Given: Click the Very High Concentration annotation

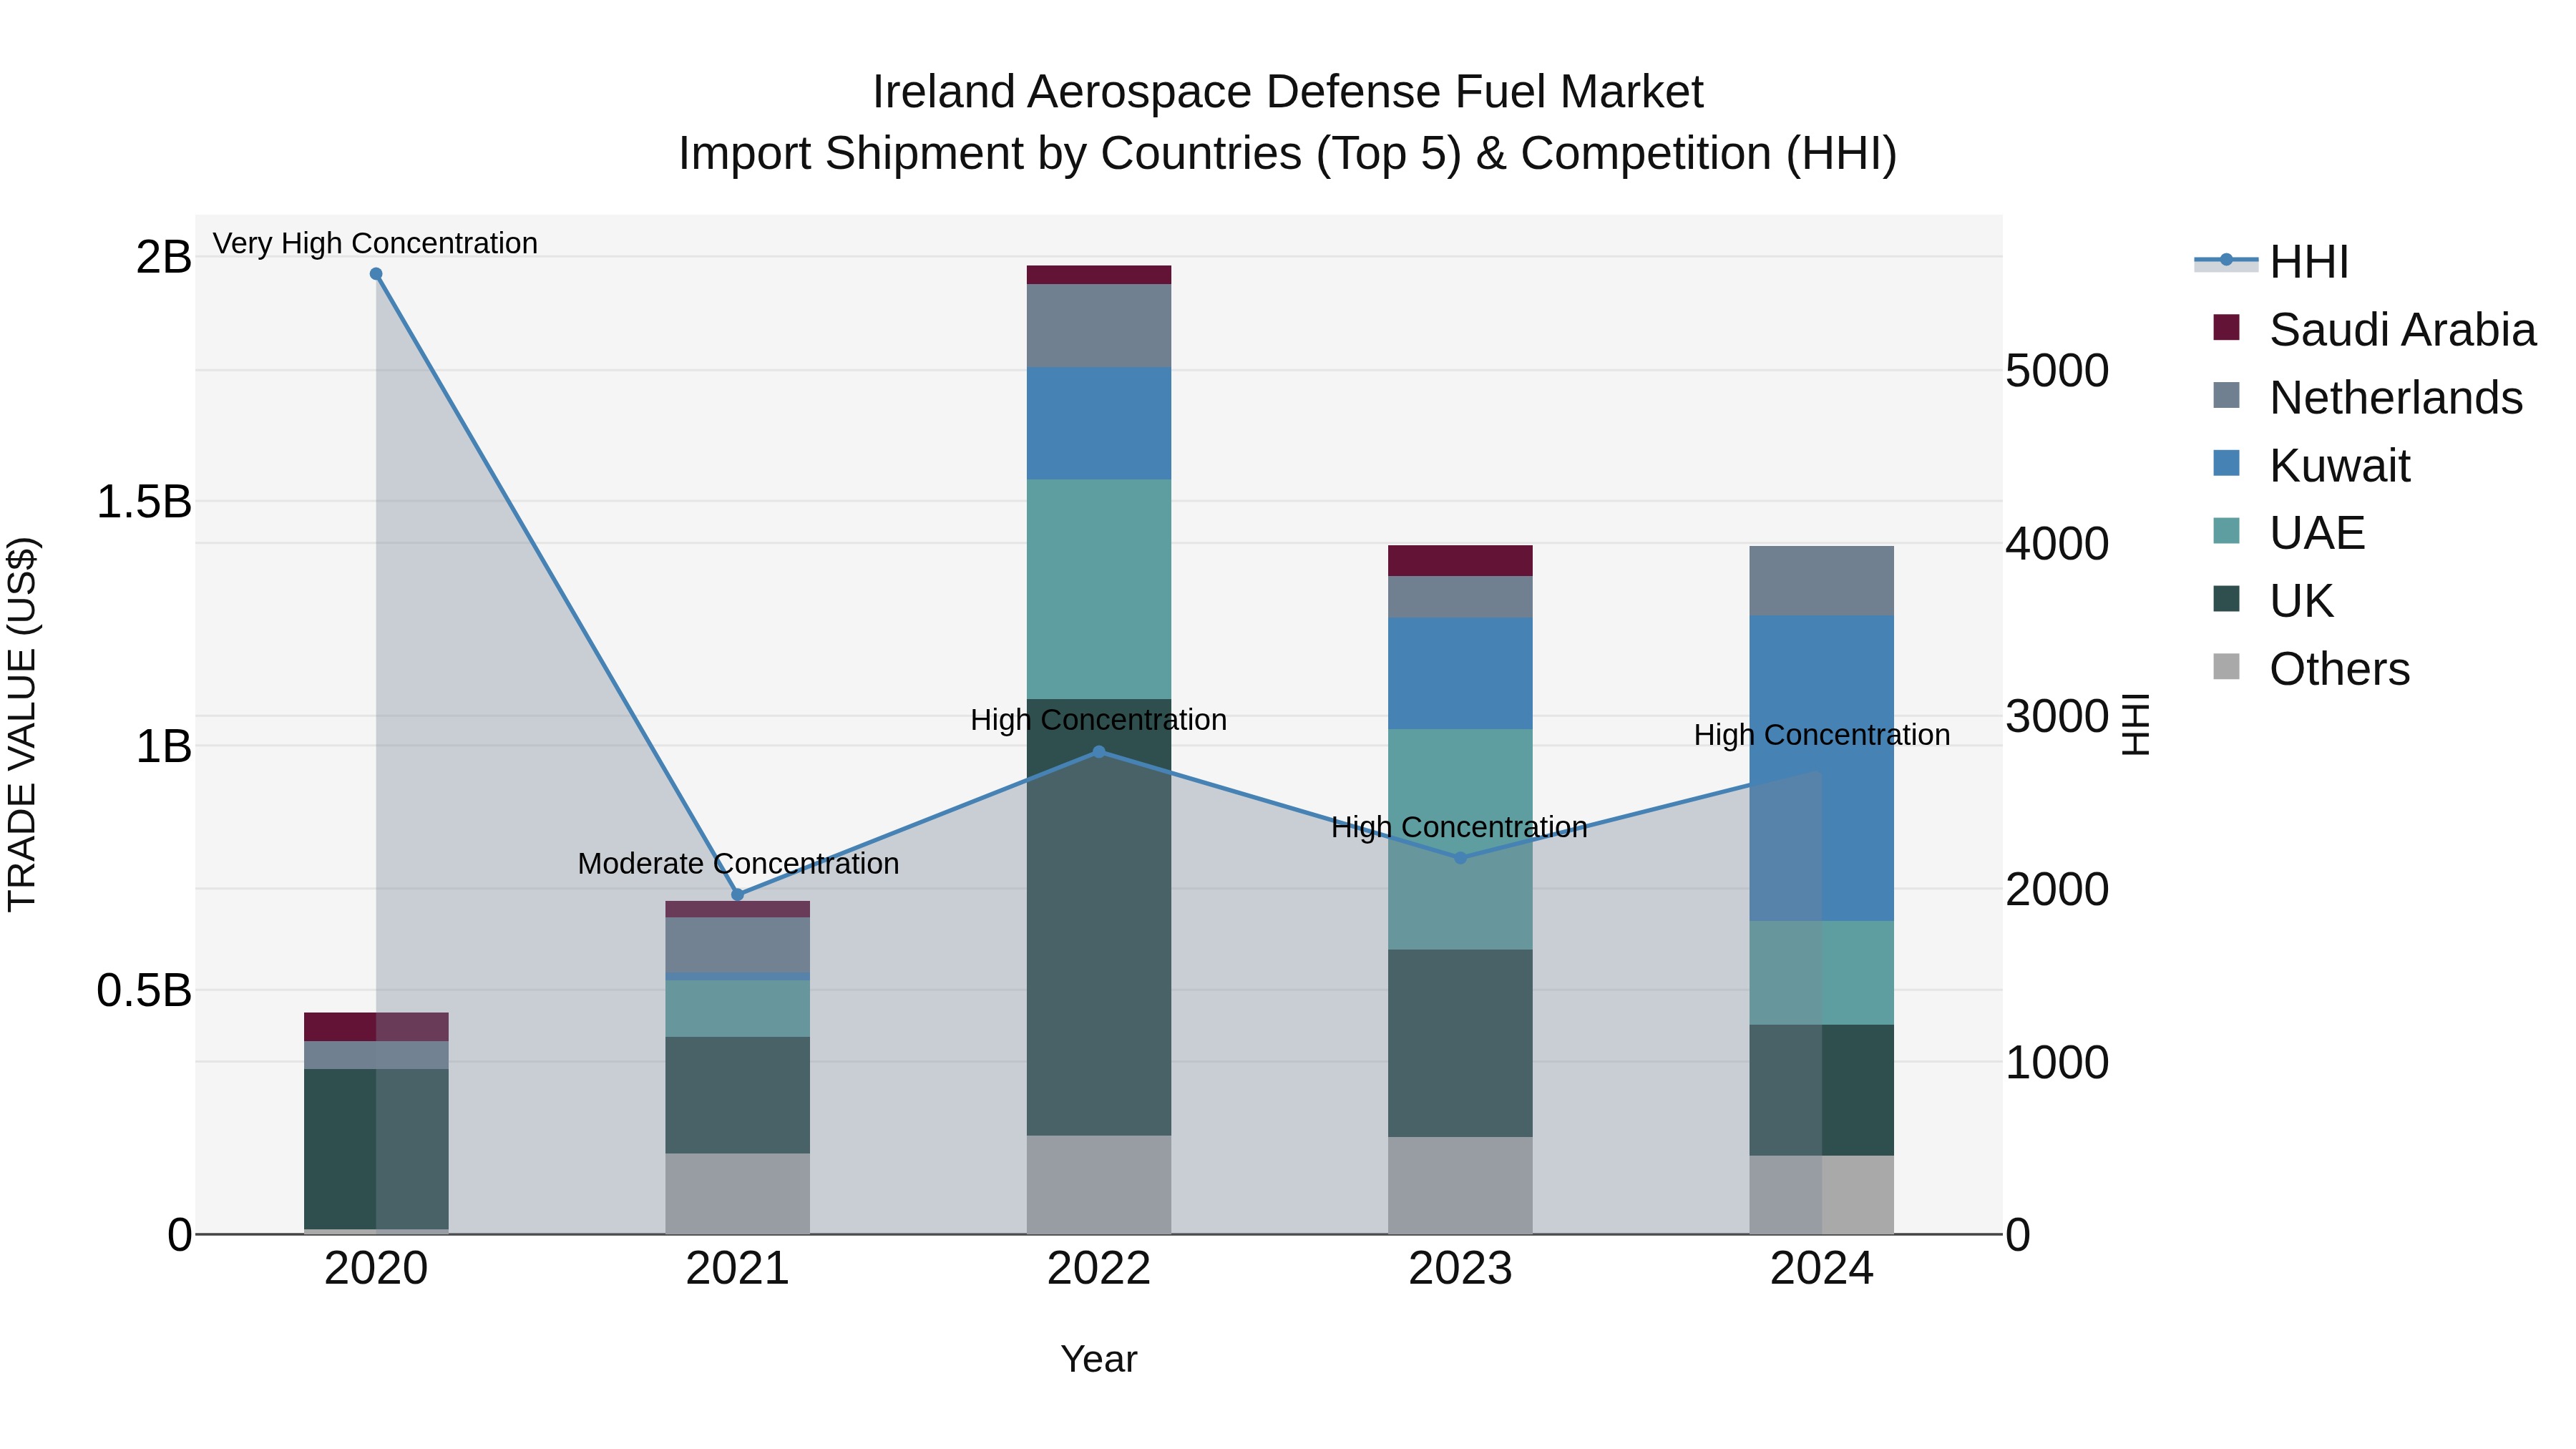Looking at the screenshot, I should pyautogui.click(x=375, y=243).
